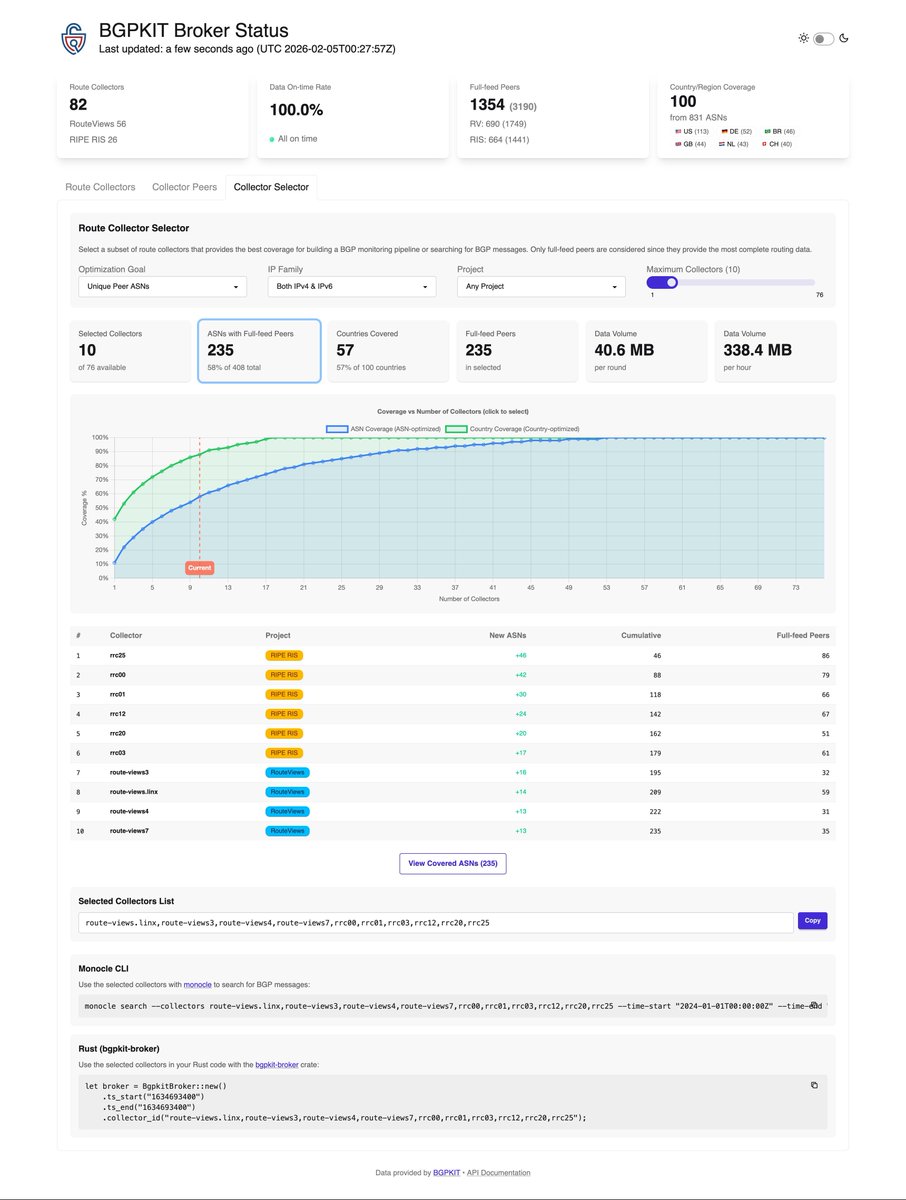Screen dimensions: 906x1200
Task: Click the route-views4 collector name
Action: point(131,811)
